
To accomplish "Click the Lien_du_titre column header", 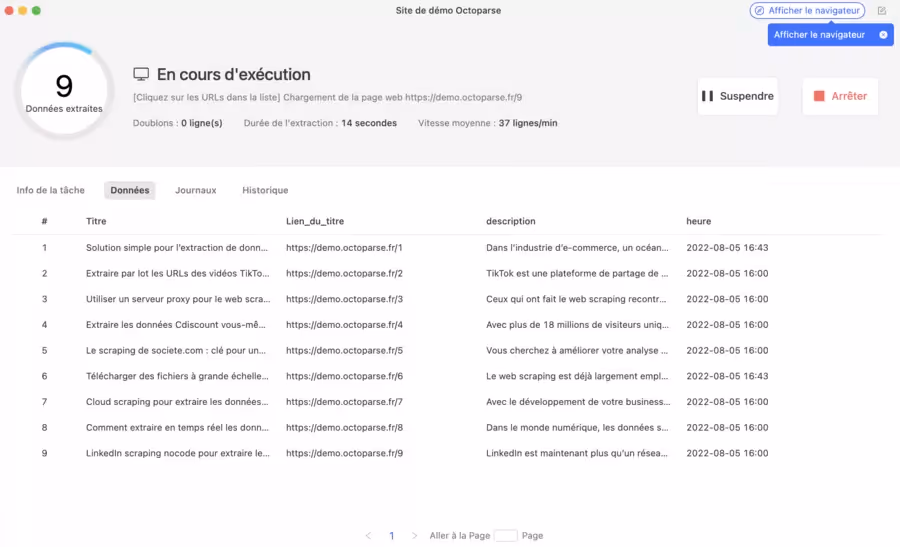I will pyautogui.click(x=315, y=221).
